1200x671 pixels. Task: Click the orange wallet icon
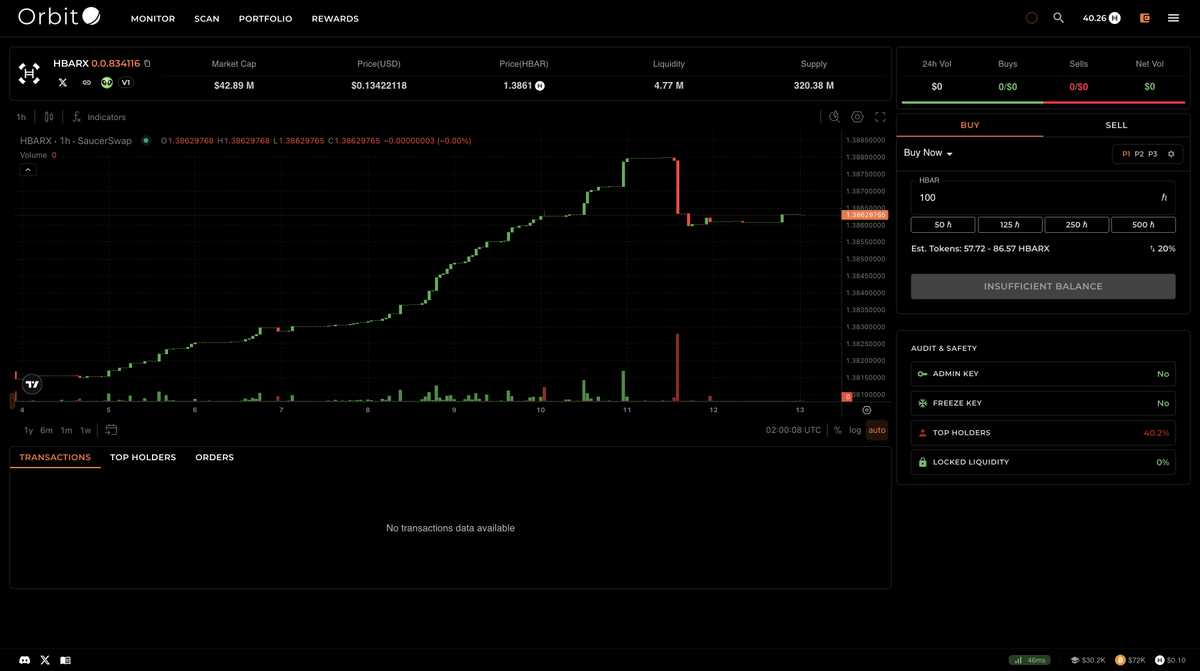pyautogui.click(x=1146, y=18)
